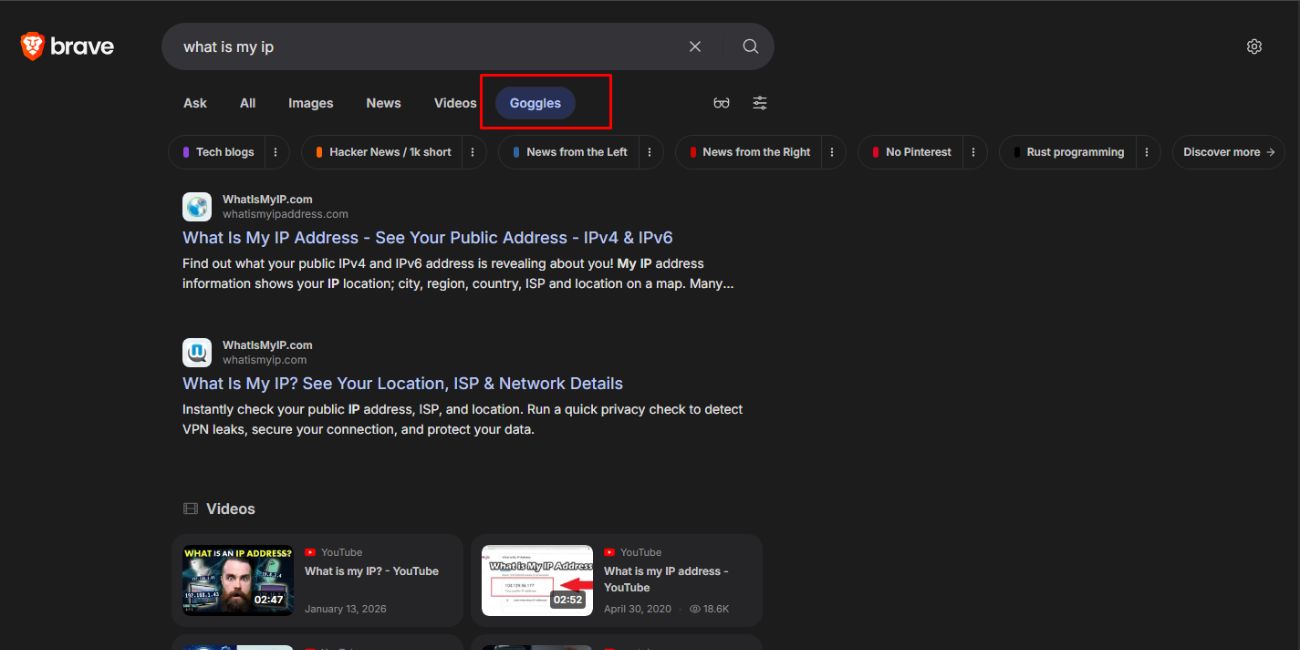Enable Hacker News / 1k short goggle
This screenshot has height=650, width=1300.
[383, 152]
